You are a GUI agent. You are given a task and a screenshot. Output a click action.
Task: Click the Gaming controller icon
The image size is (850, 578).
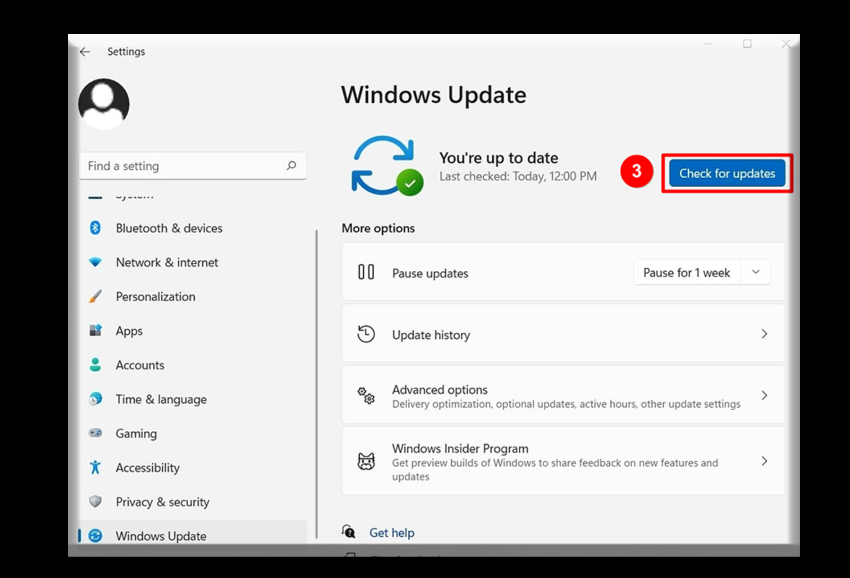click(96, 433)
